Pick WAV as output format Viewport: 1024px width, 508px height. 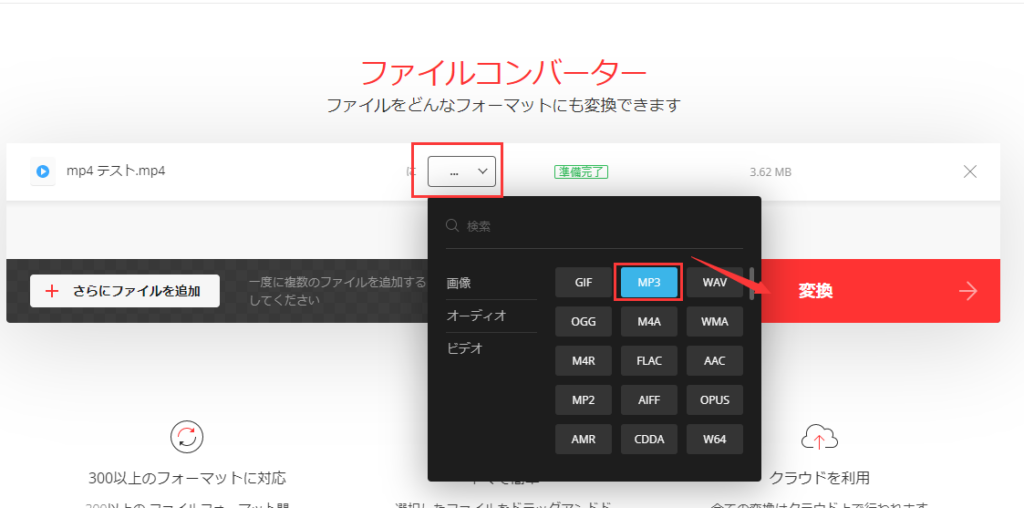(x=714, y=282)
